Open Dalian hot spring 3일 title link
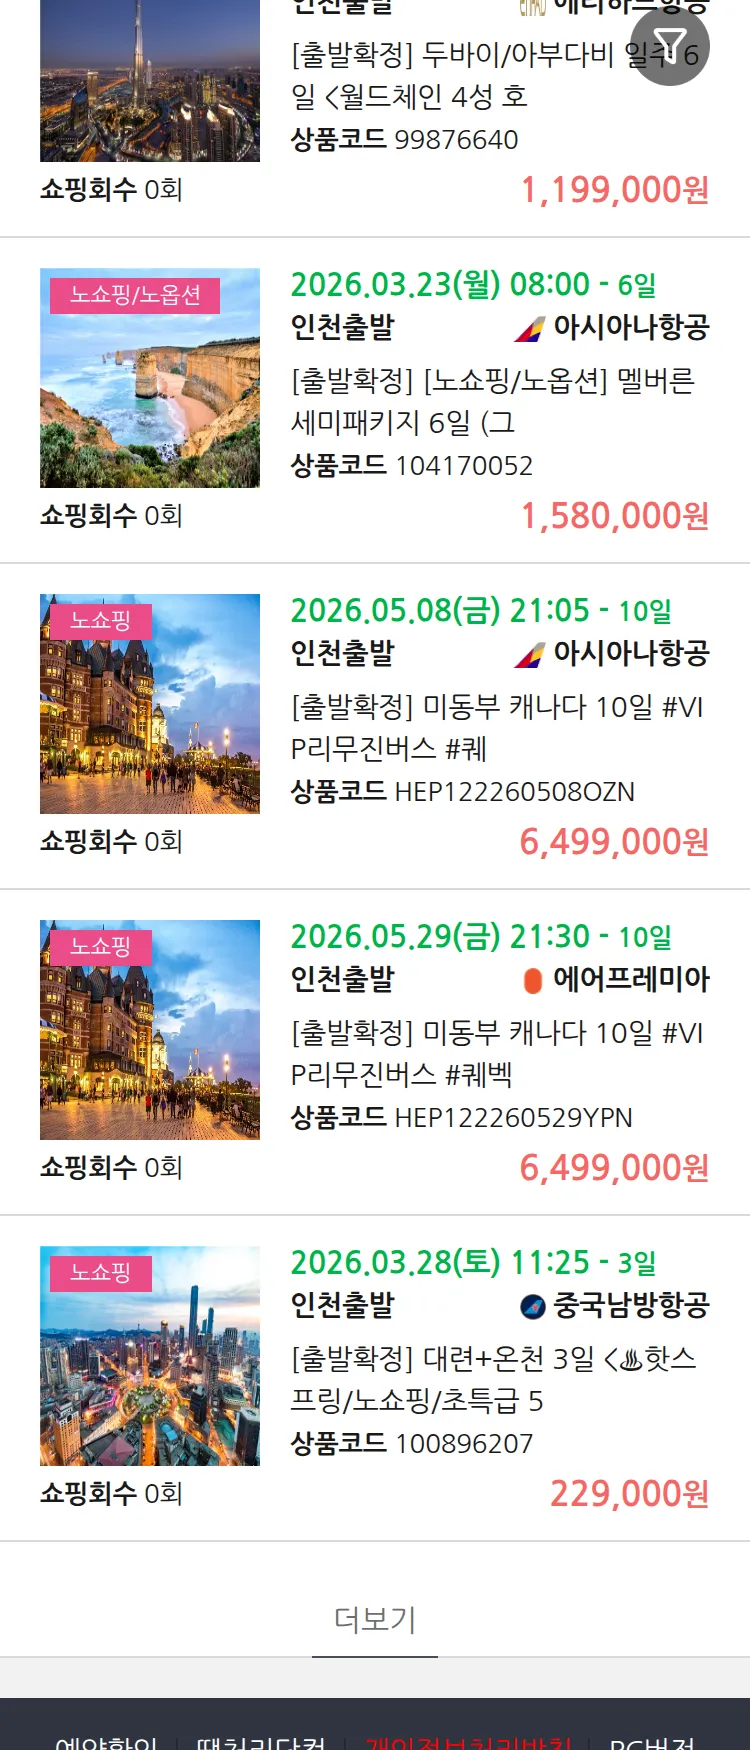This screenshot has height=1750, width=750. point(492,1379)
